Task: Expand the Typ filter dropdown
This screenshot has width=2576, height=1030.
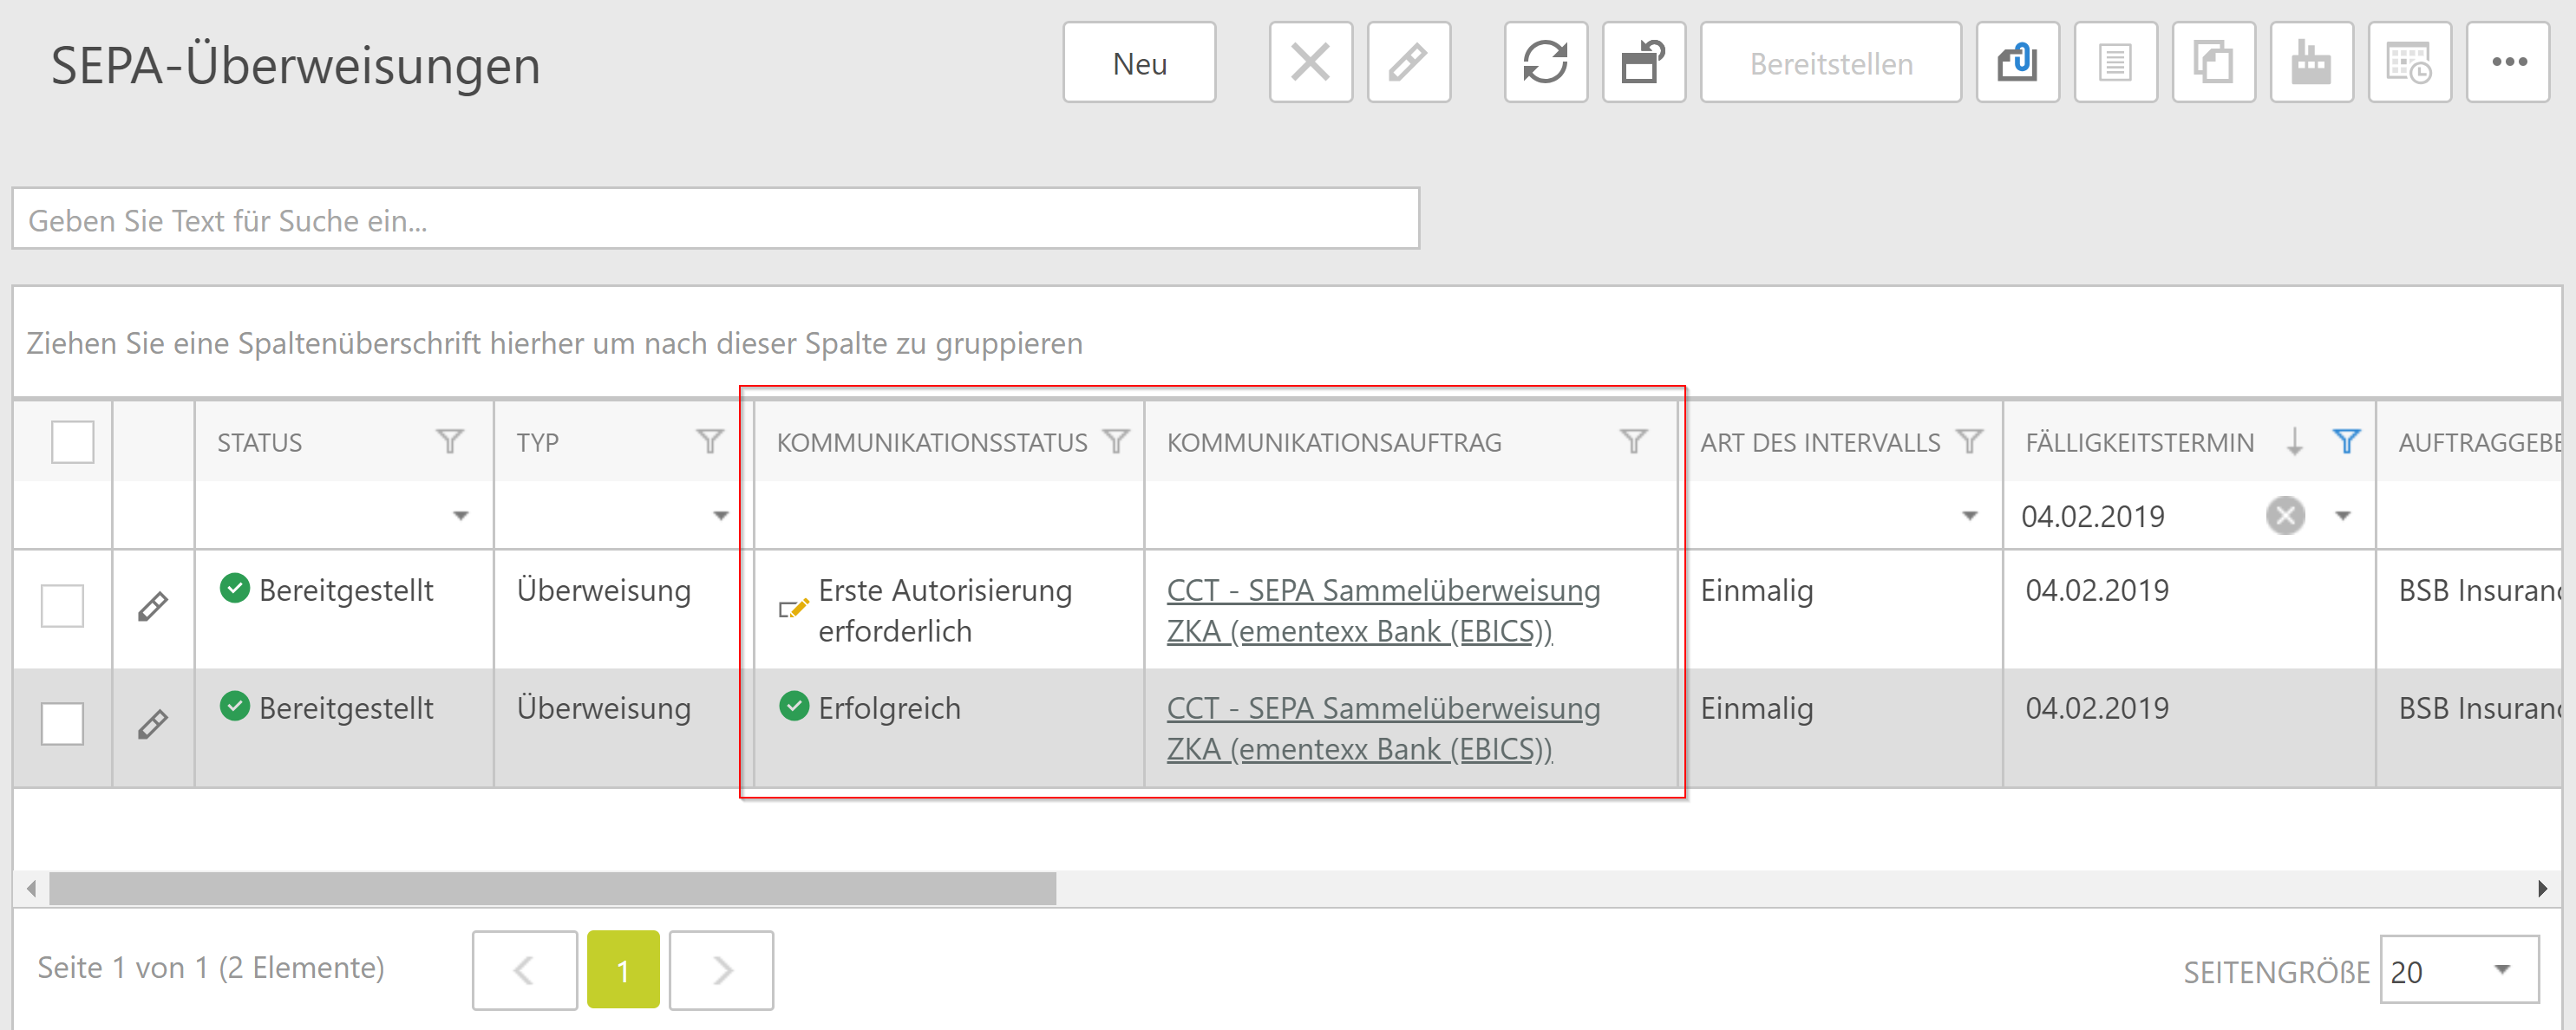Action: point(720,516)
